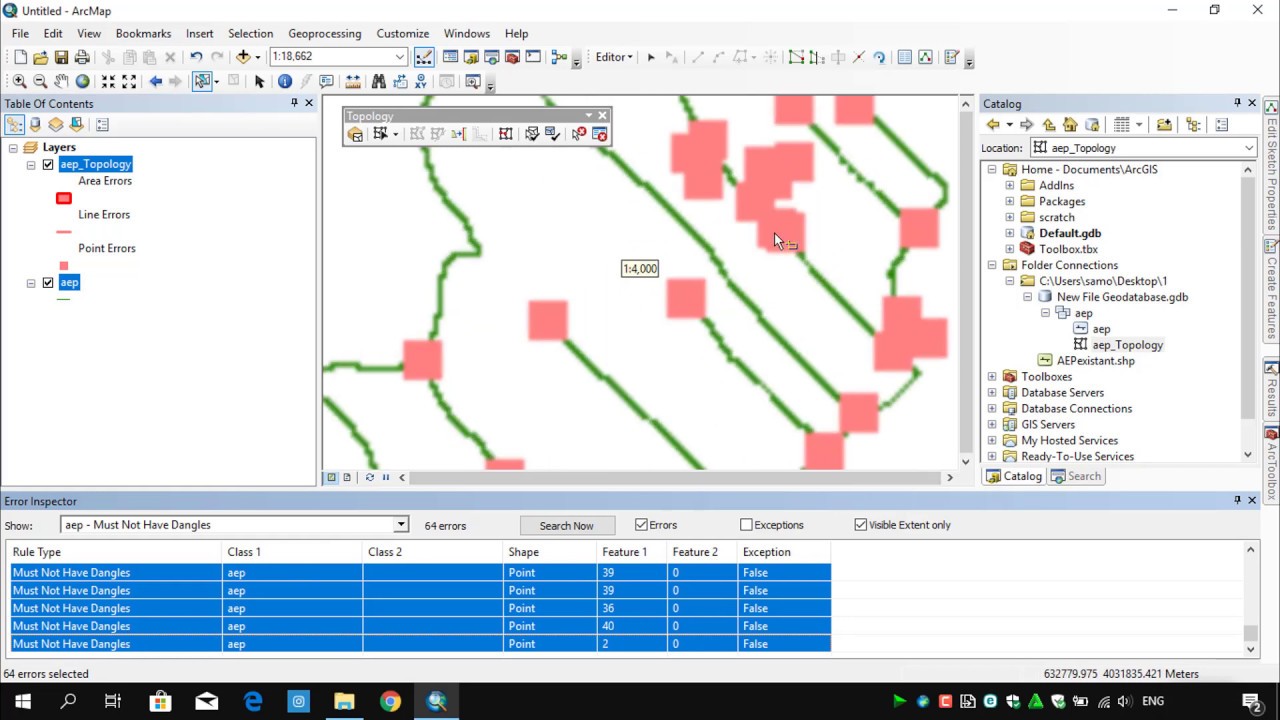1280x720 pixels.
Task: Click the Line Errors pink line symbol
Action: (x=64, y=232)
